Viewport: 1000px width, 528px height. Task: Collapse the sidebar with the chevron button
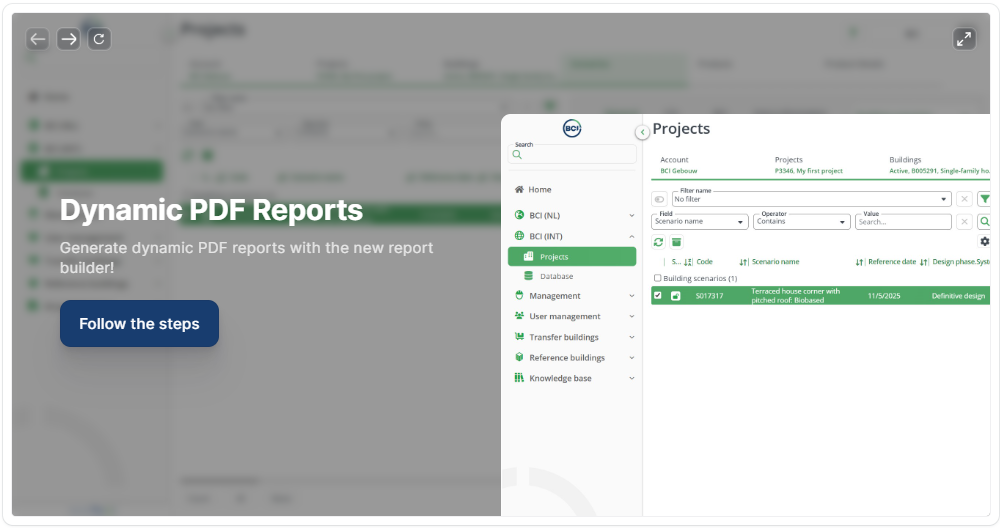click(642, 132)
